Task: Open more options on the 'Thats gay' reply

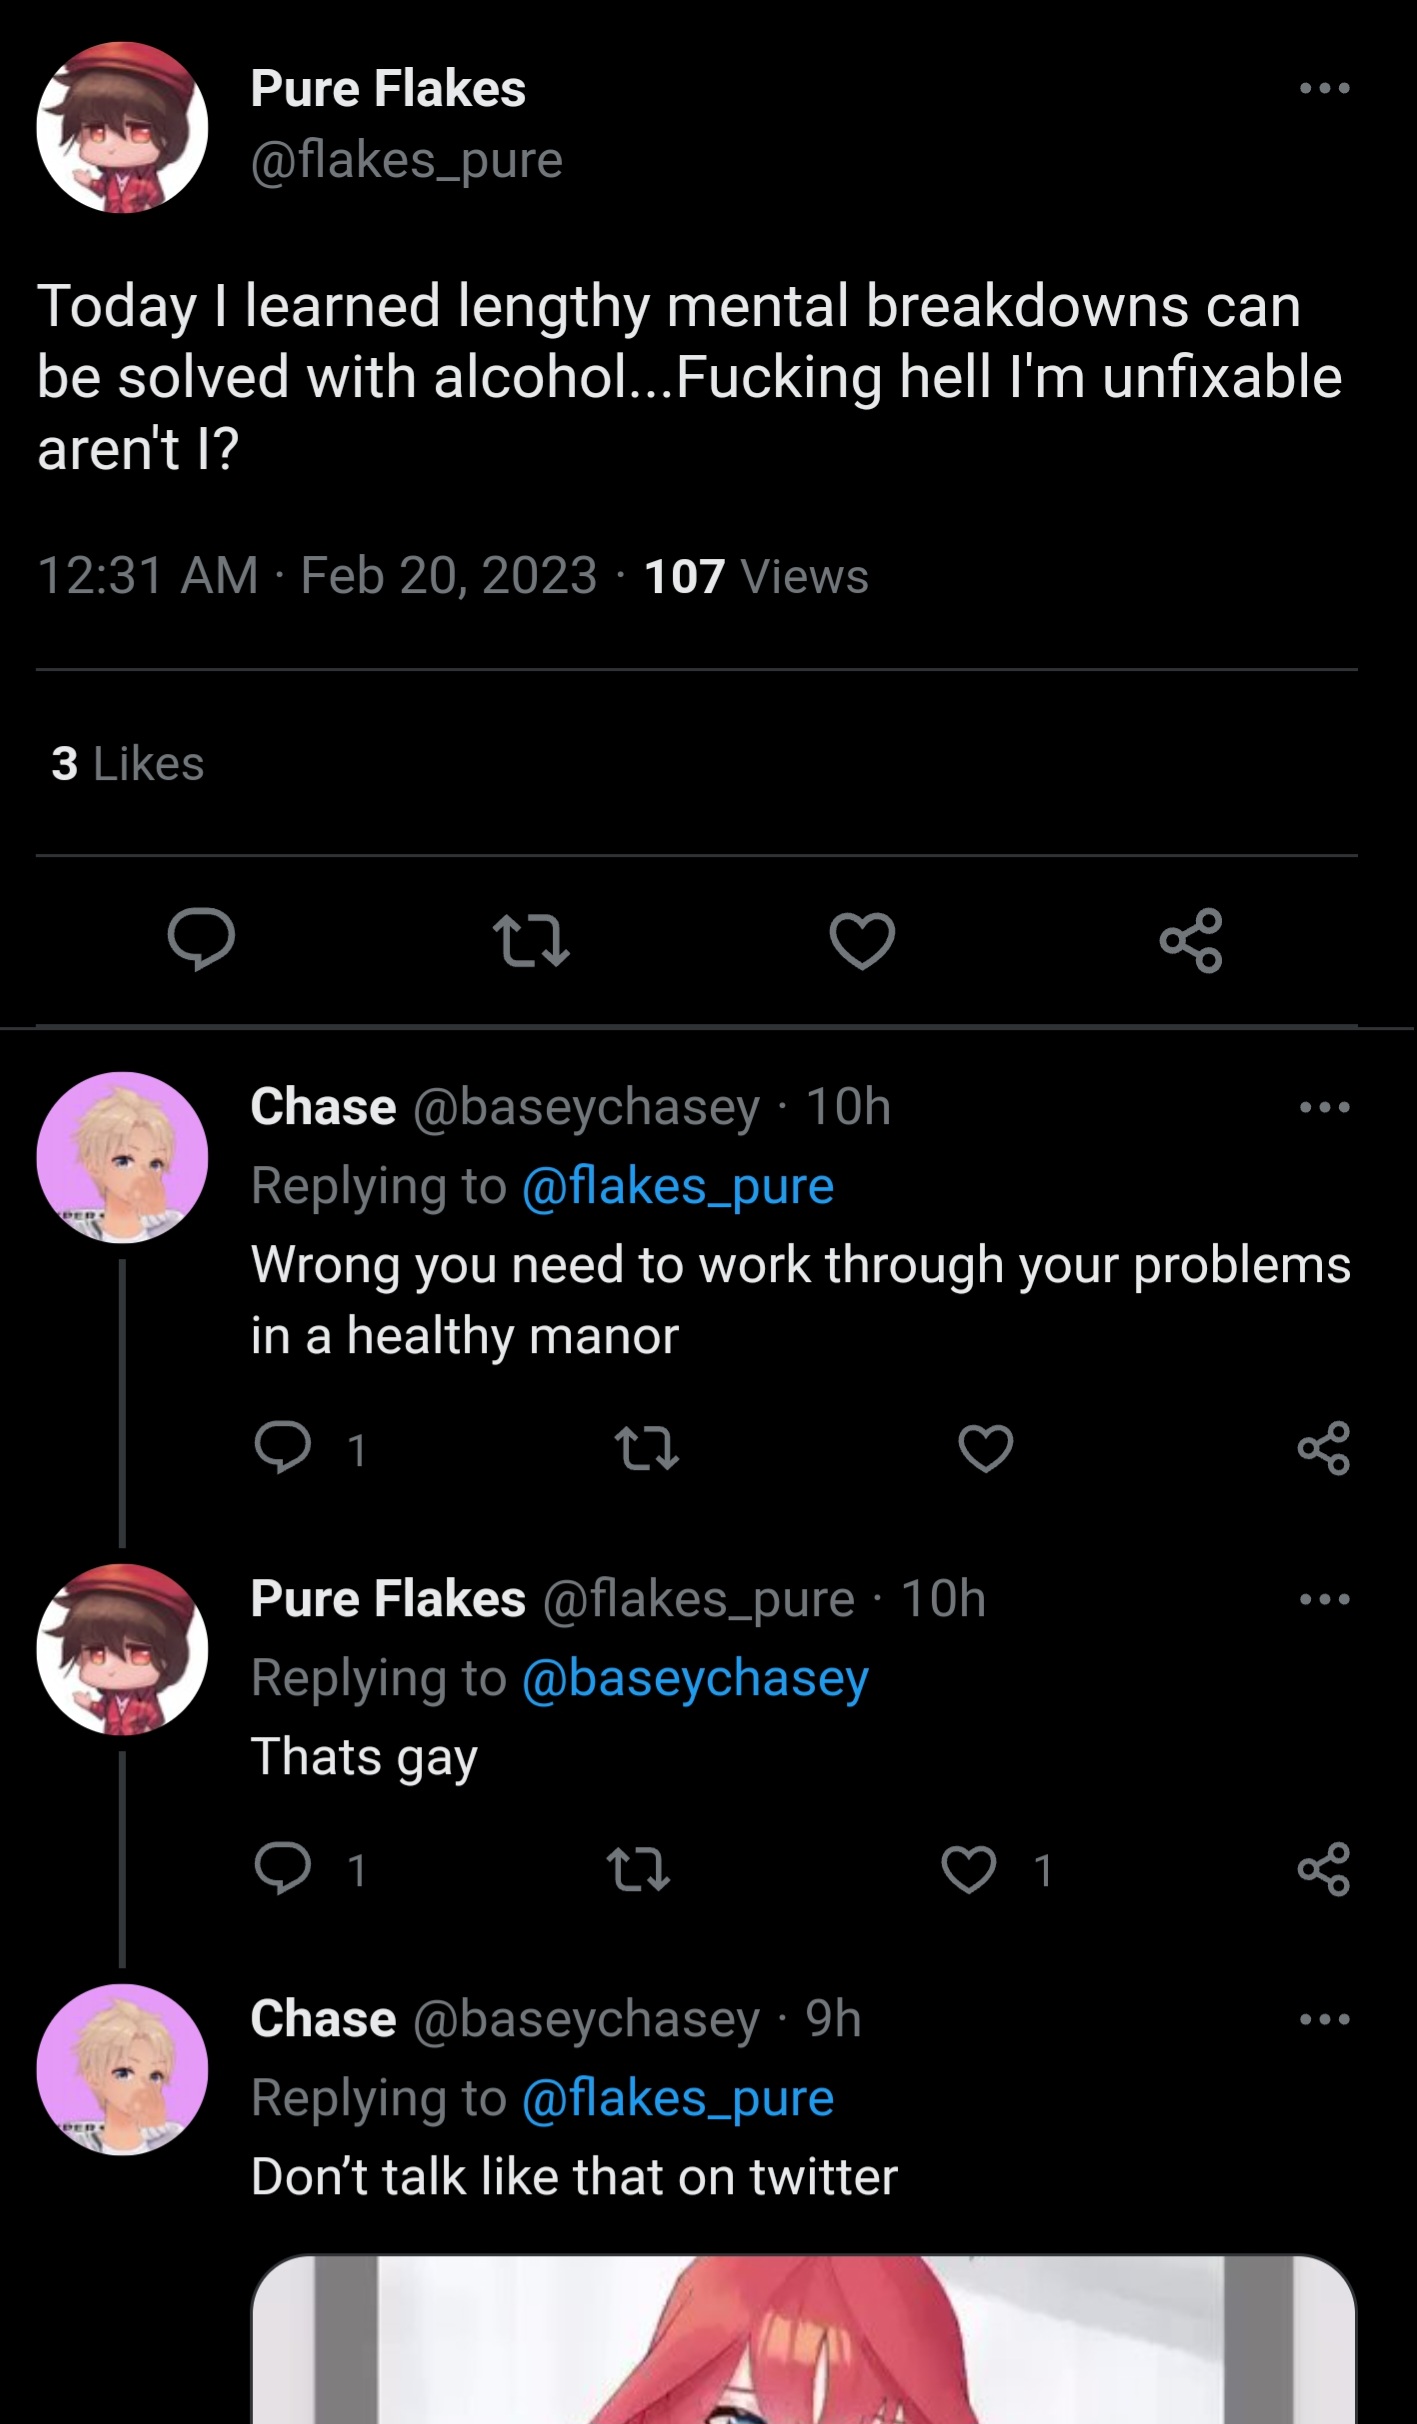Action: 1324,1599
